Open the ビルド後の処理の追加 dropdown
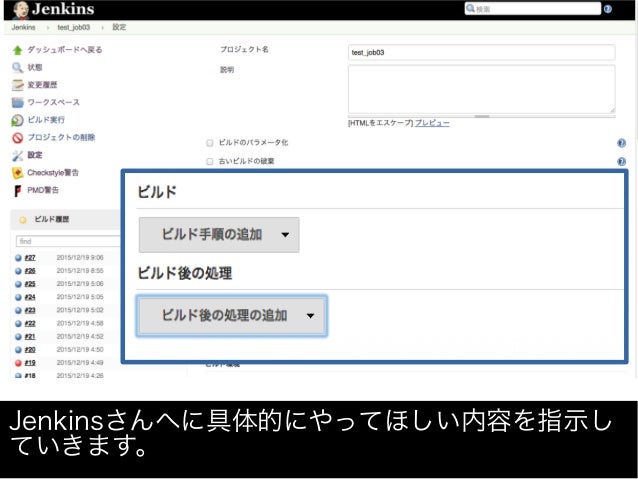The image size is (638, 479). [x=232, y=316]
